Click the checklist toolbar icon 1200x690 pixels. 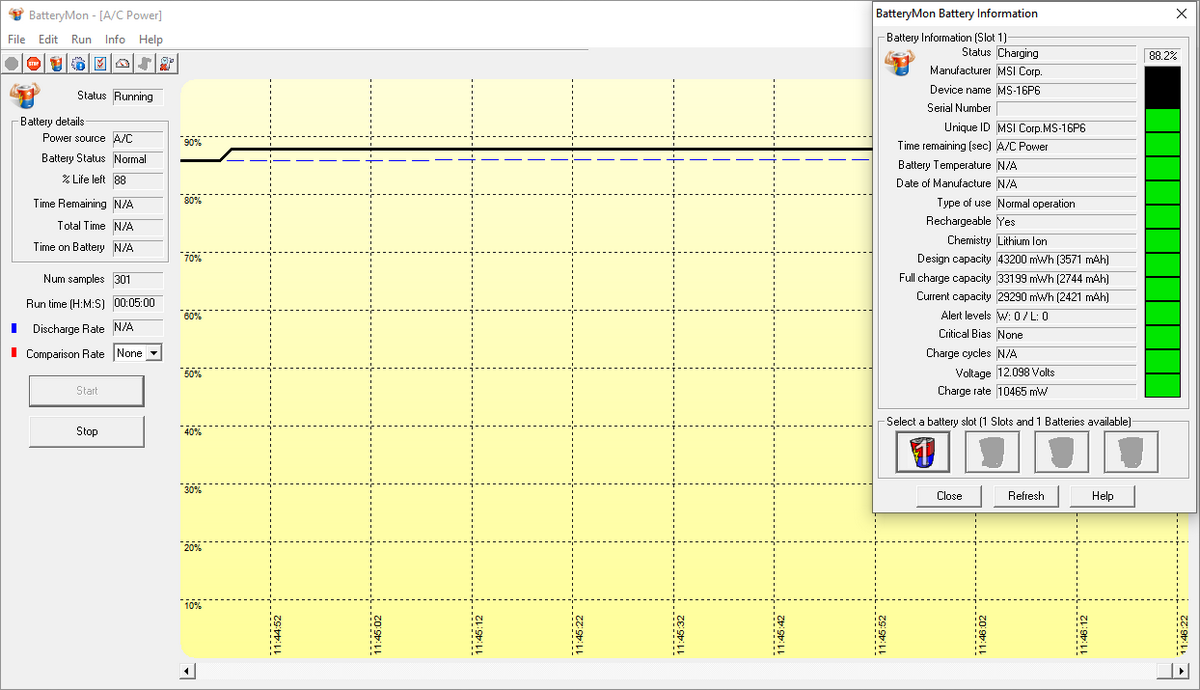(x=100, y=63)
